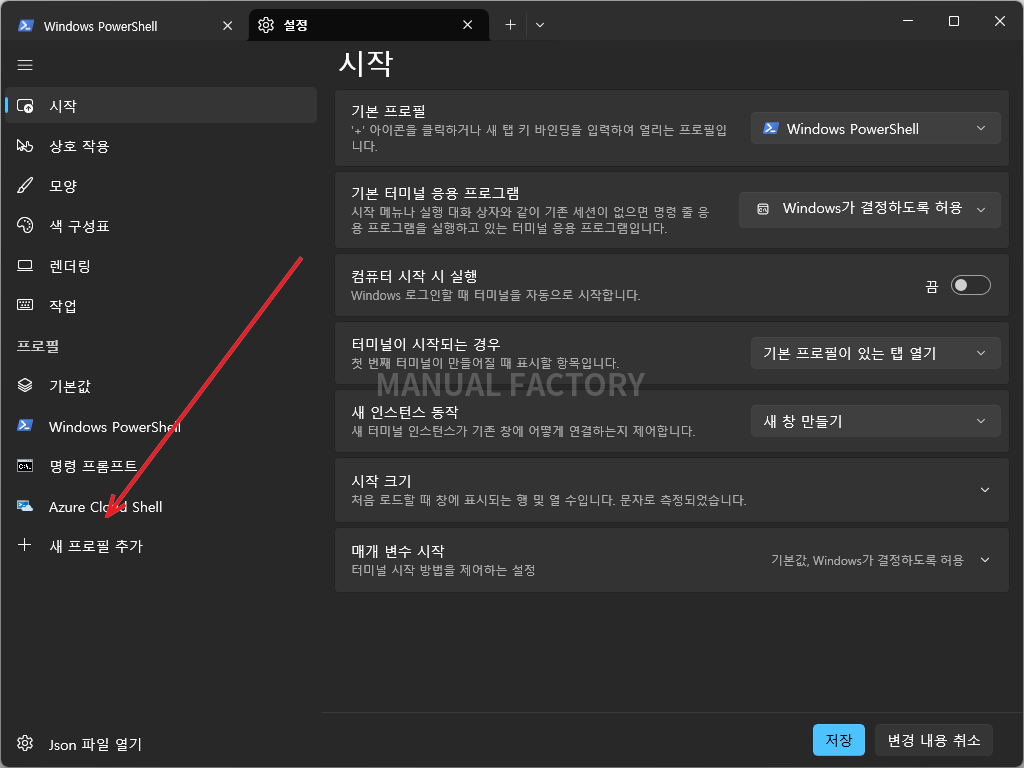This screenshot has width=1024, height=768.
Task: Open 기본값 profile defaults
Action: [x=161, y=386]
